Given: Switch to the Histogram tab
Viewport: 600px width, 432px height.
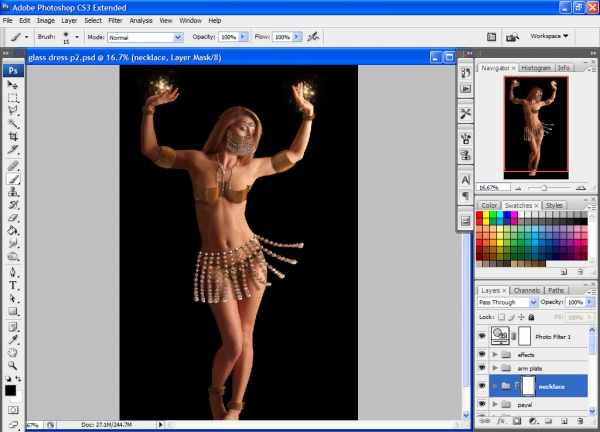Looking at the screenshot, I should [536, 68].
